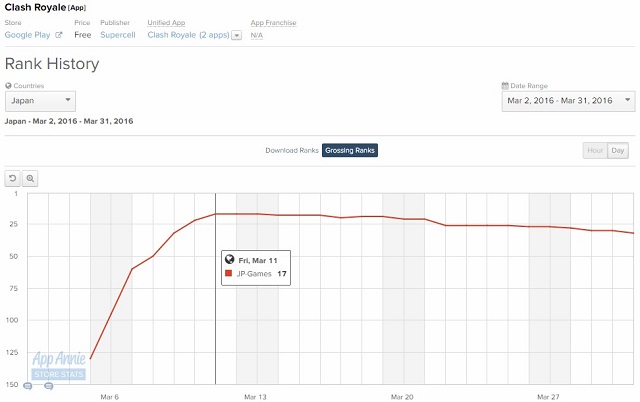
Task: Click the 150 rank axis label
Action: [12, 384]
